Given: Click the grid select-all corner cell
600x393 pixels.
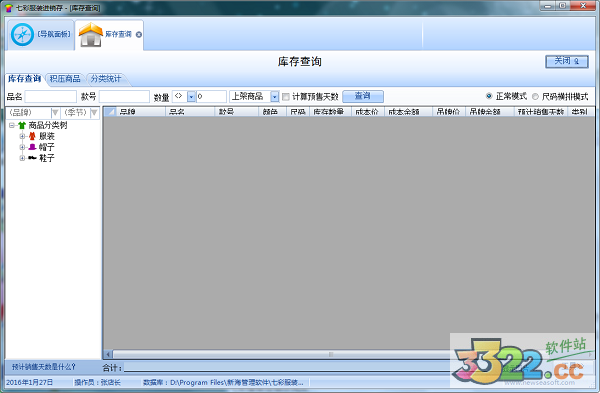Looking at the screenshot, I should coord(110,112).
